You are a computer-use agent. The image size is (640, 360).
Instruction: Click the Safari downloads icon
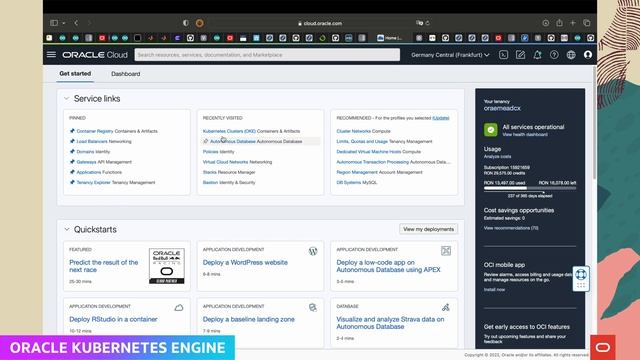(x=545, y=23)
